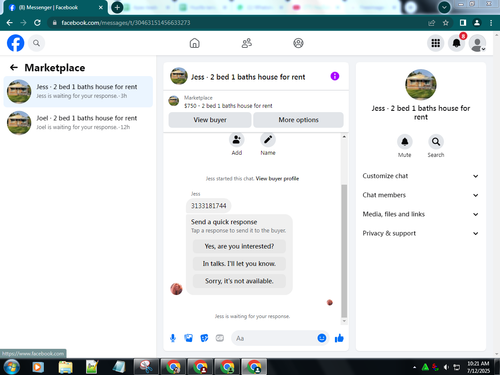Click chat scrollbar up arrow
This screenshot has width=500, height=375.
tap(344, 137)
